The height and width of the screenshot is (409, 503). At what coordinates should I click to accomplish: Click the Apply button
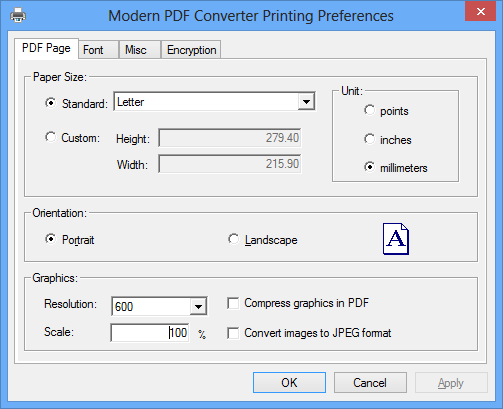[451, 383]
